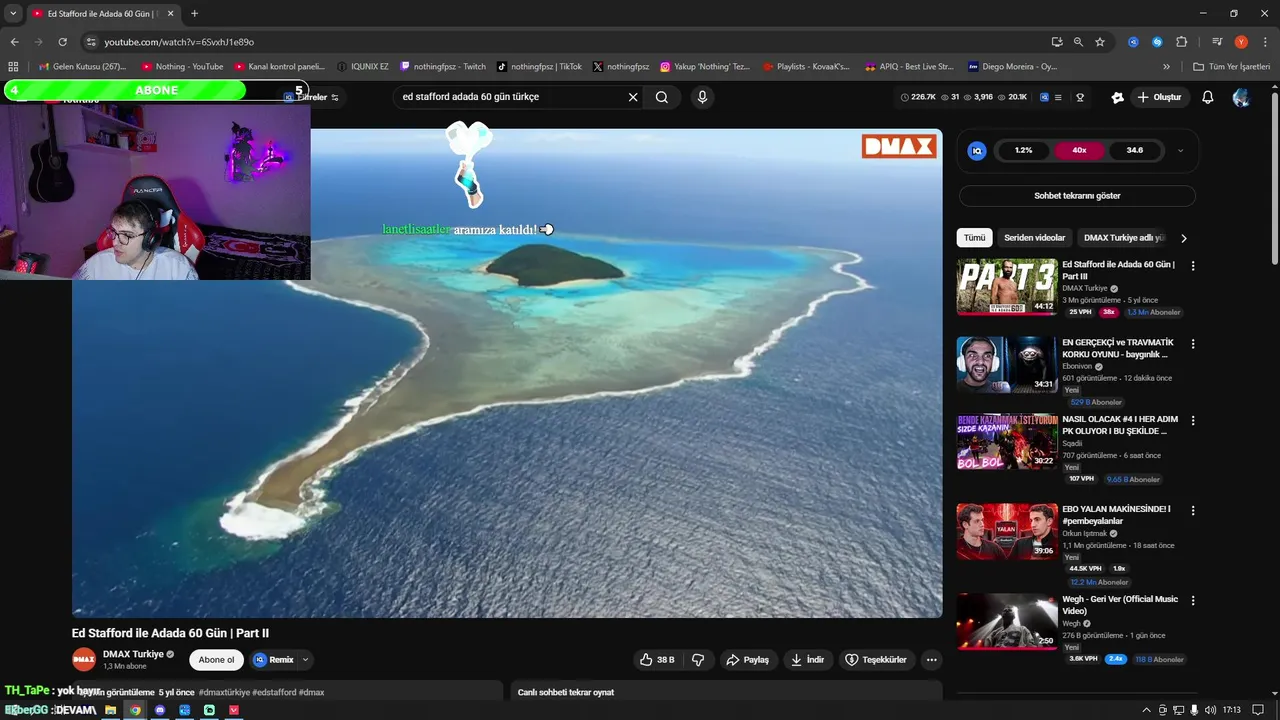Go back to the previous page

coord(14,42)
